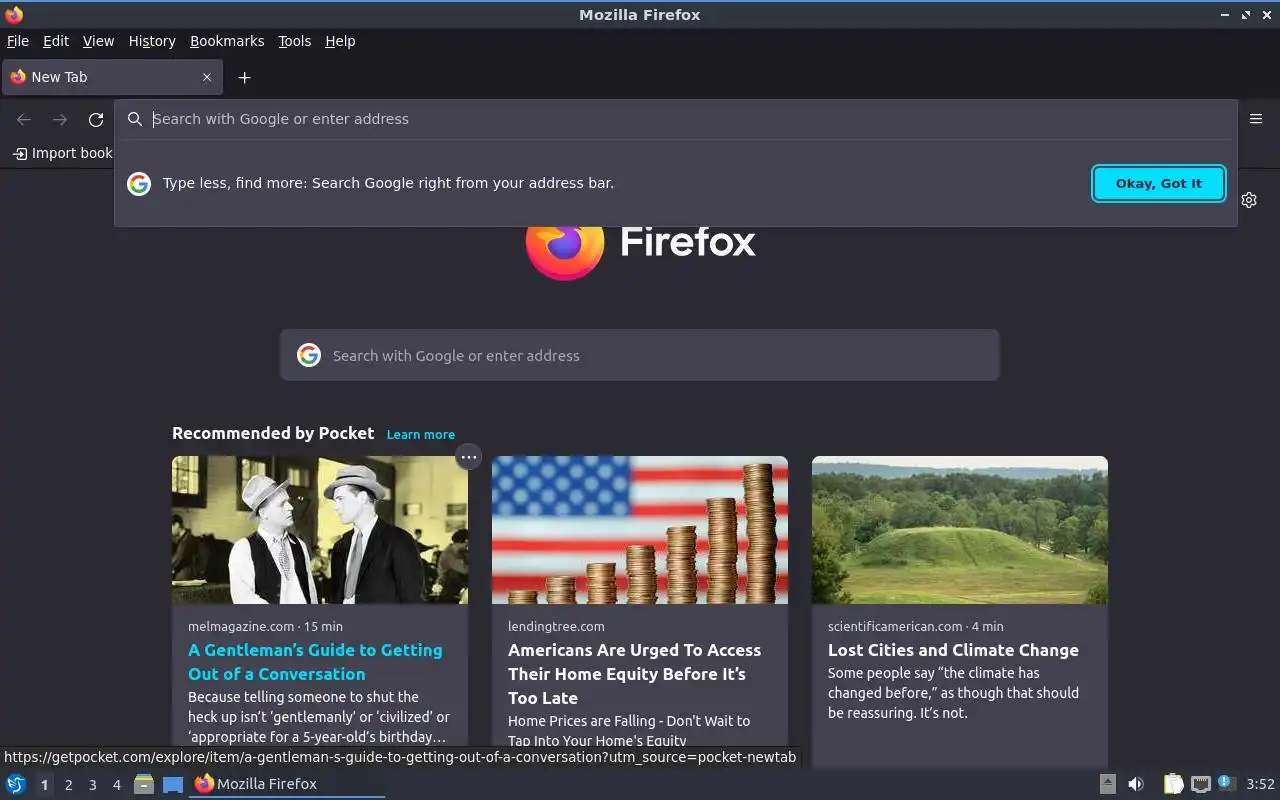Screen dimensions: 1280x800
Task: Click the green mound landscape thumbnail
Action: [960, 530]
